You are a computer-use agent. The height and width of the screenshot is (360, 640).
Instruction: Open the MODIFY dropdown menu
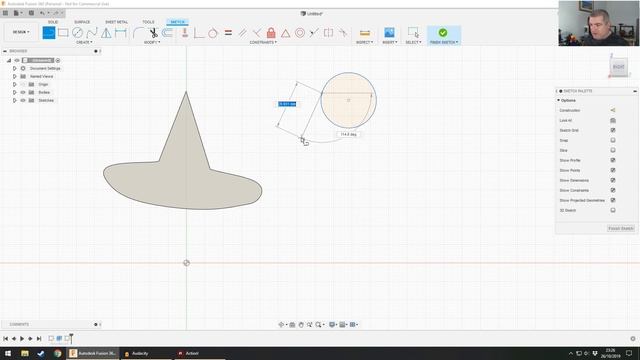click(x=152, y=42)
